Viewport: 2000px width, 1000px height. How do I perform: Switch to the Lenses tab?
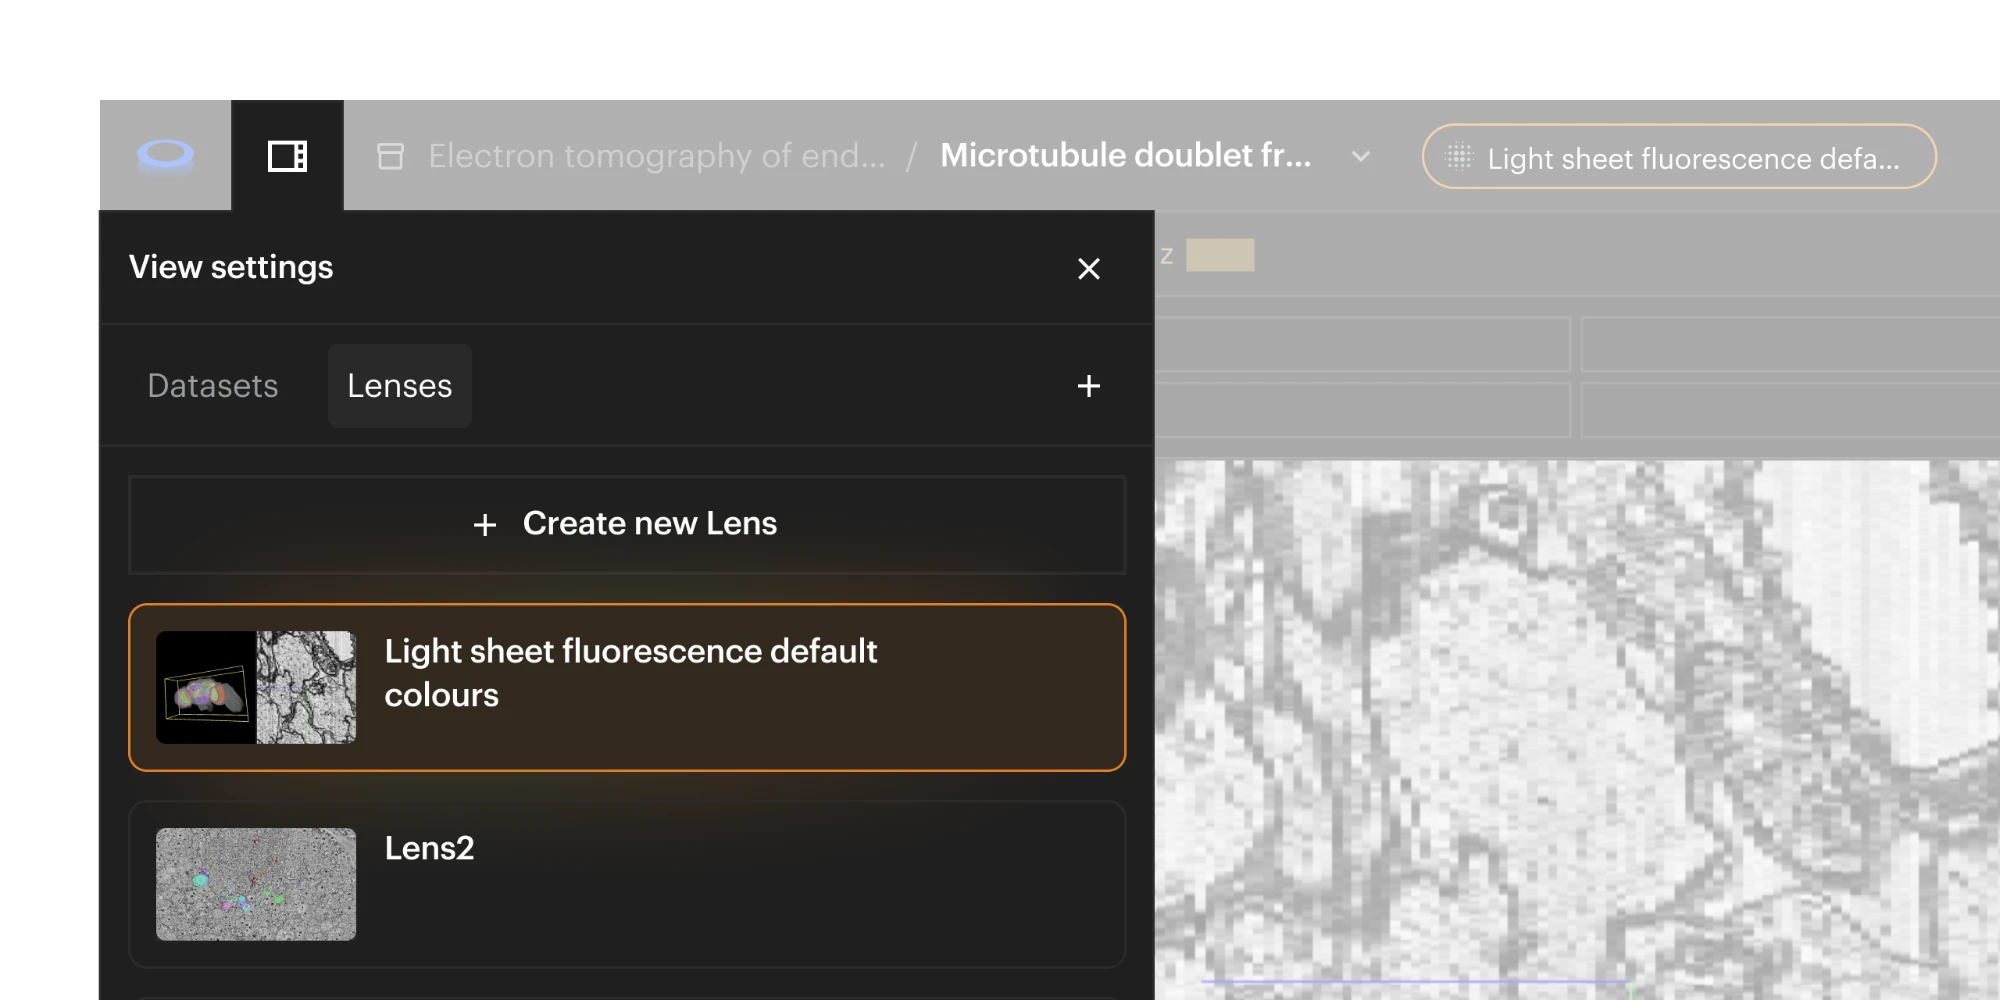point(400,386)
